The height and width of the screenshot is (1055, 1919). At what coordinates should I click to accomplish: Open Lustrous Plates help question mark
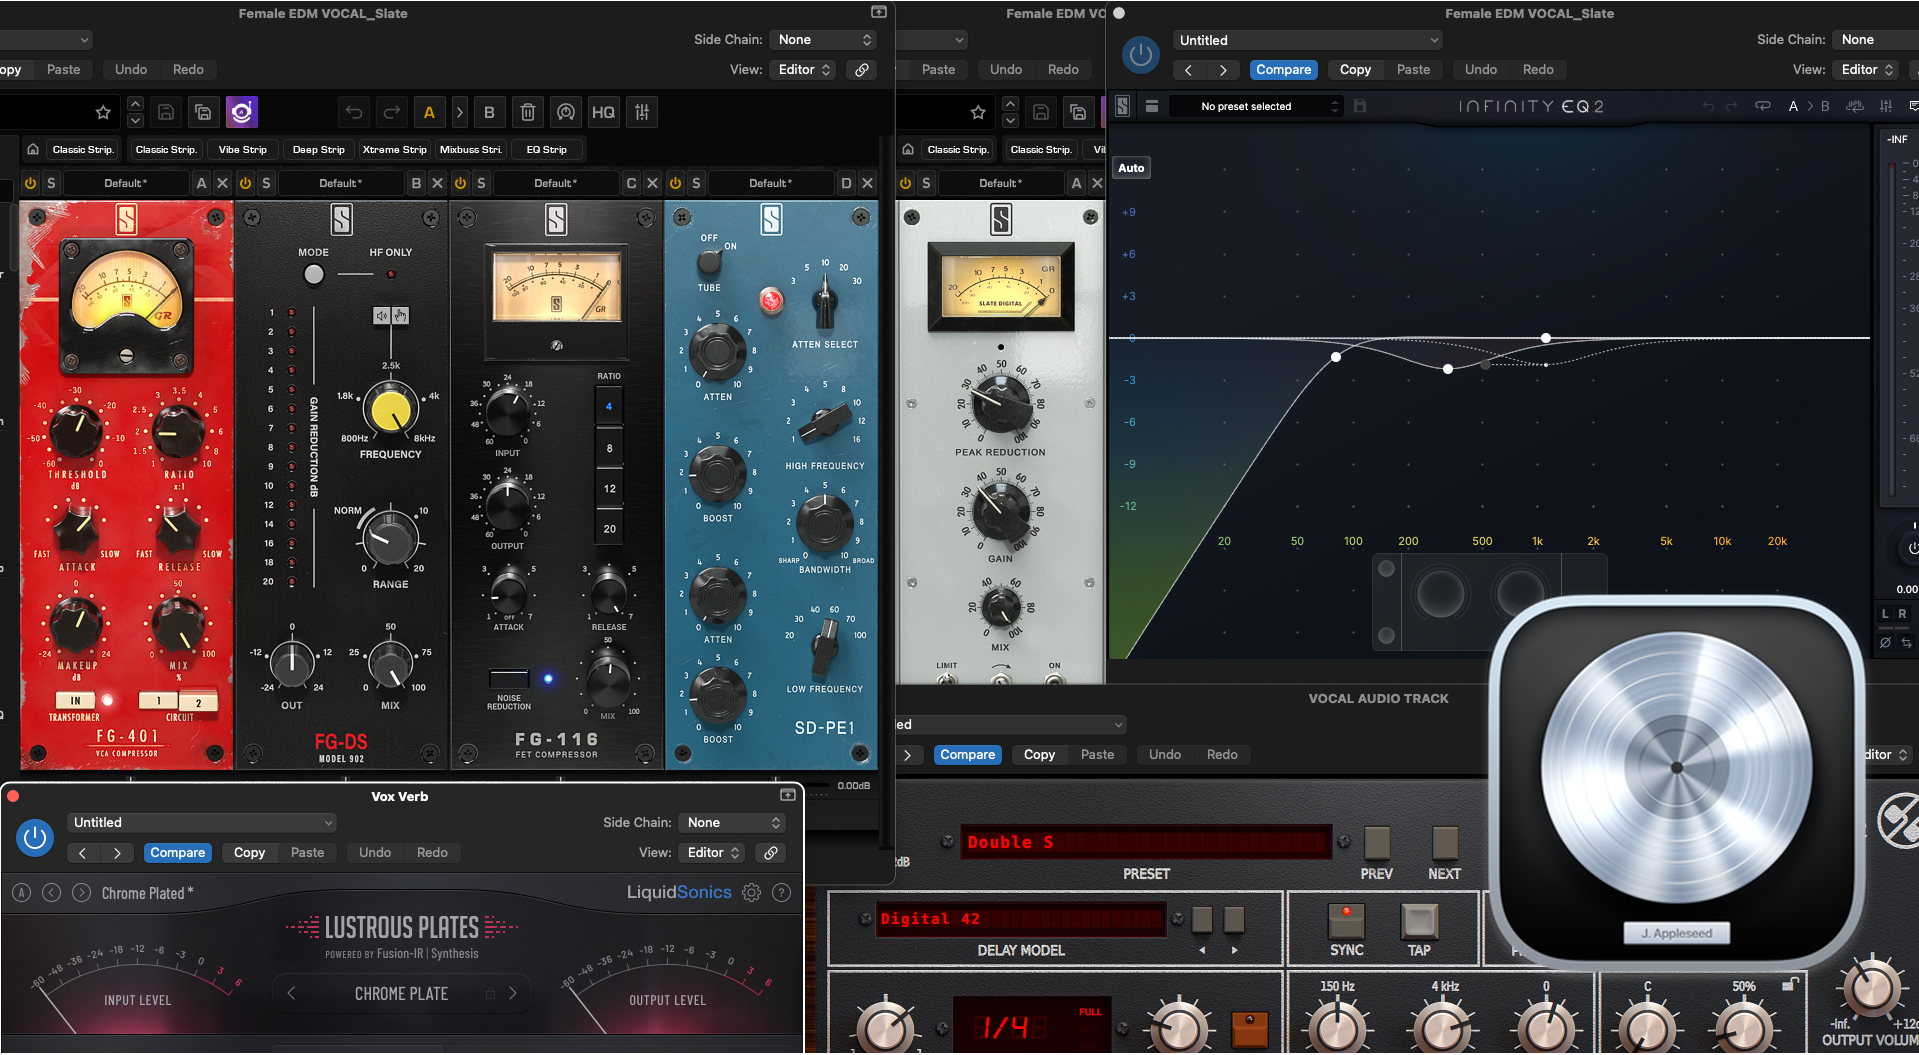(x=782, y=892)
